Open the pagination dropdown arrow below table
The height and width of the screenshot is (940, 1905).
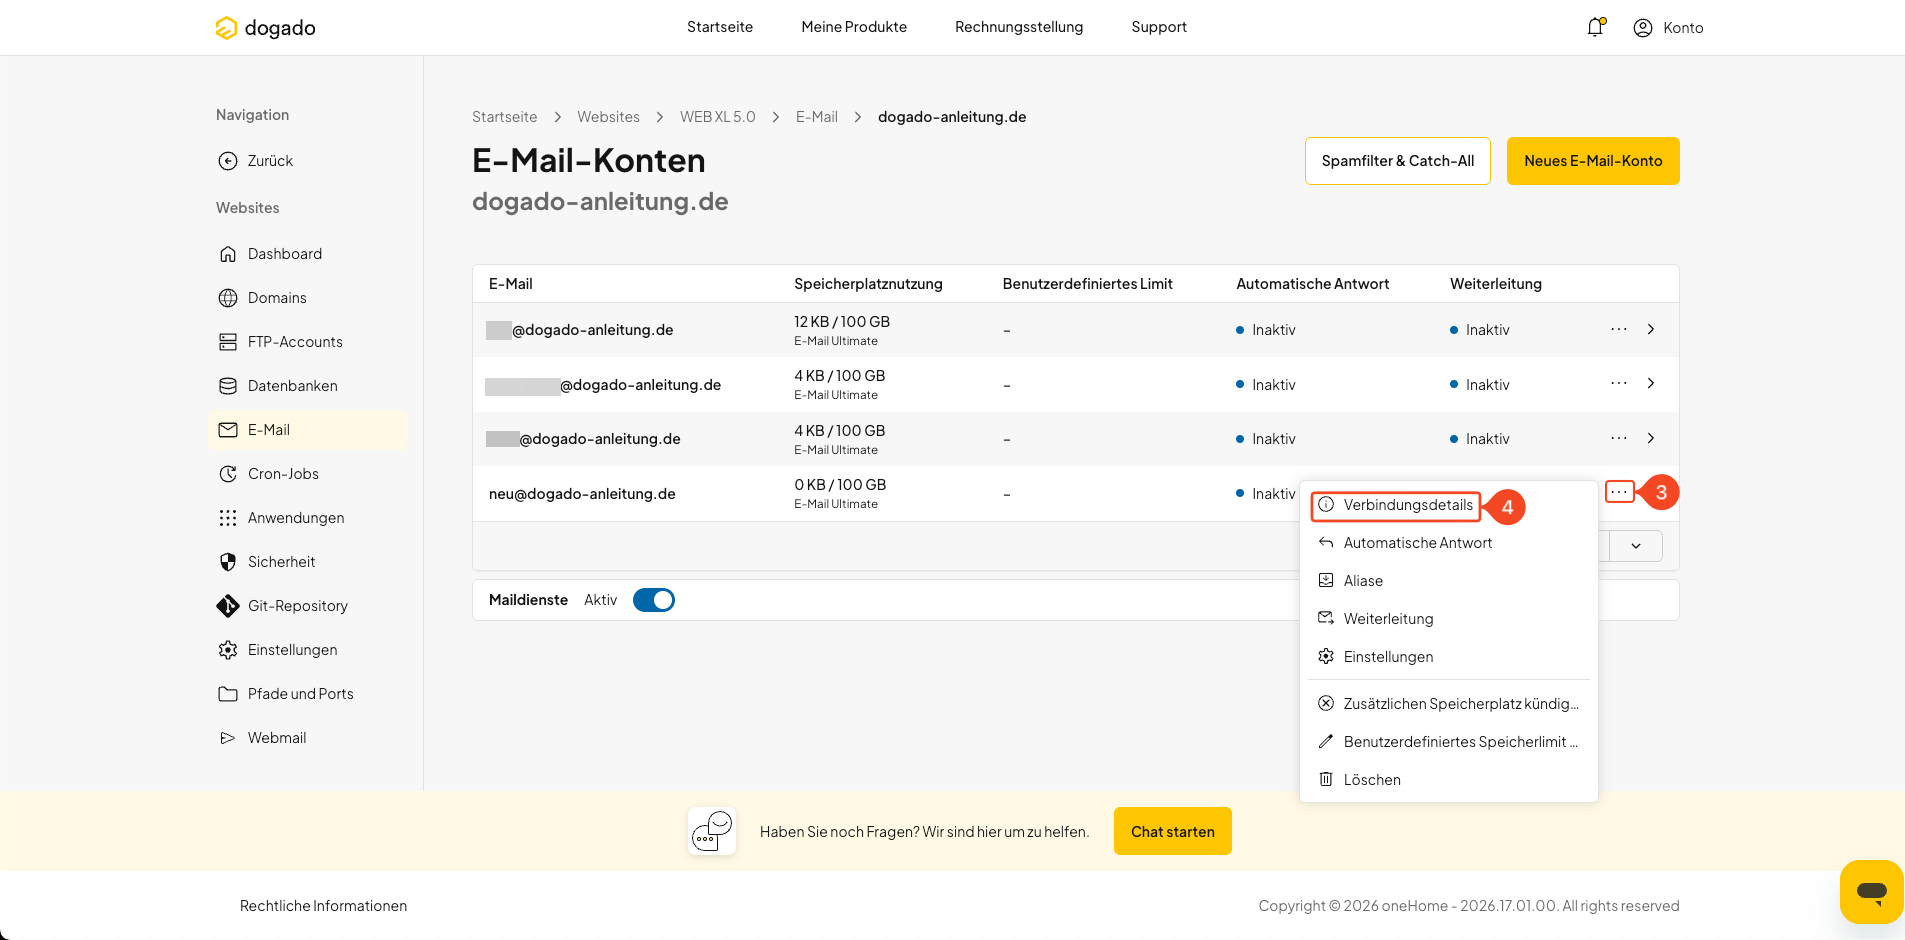(x=1636, y=546)
